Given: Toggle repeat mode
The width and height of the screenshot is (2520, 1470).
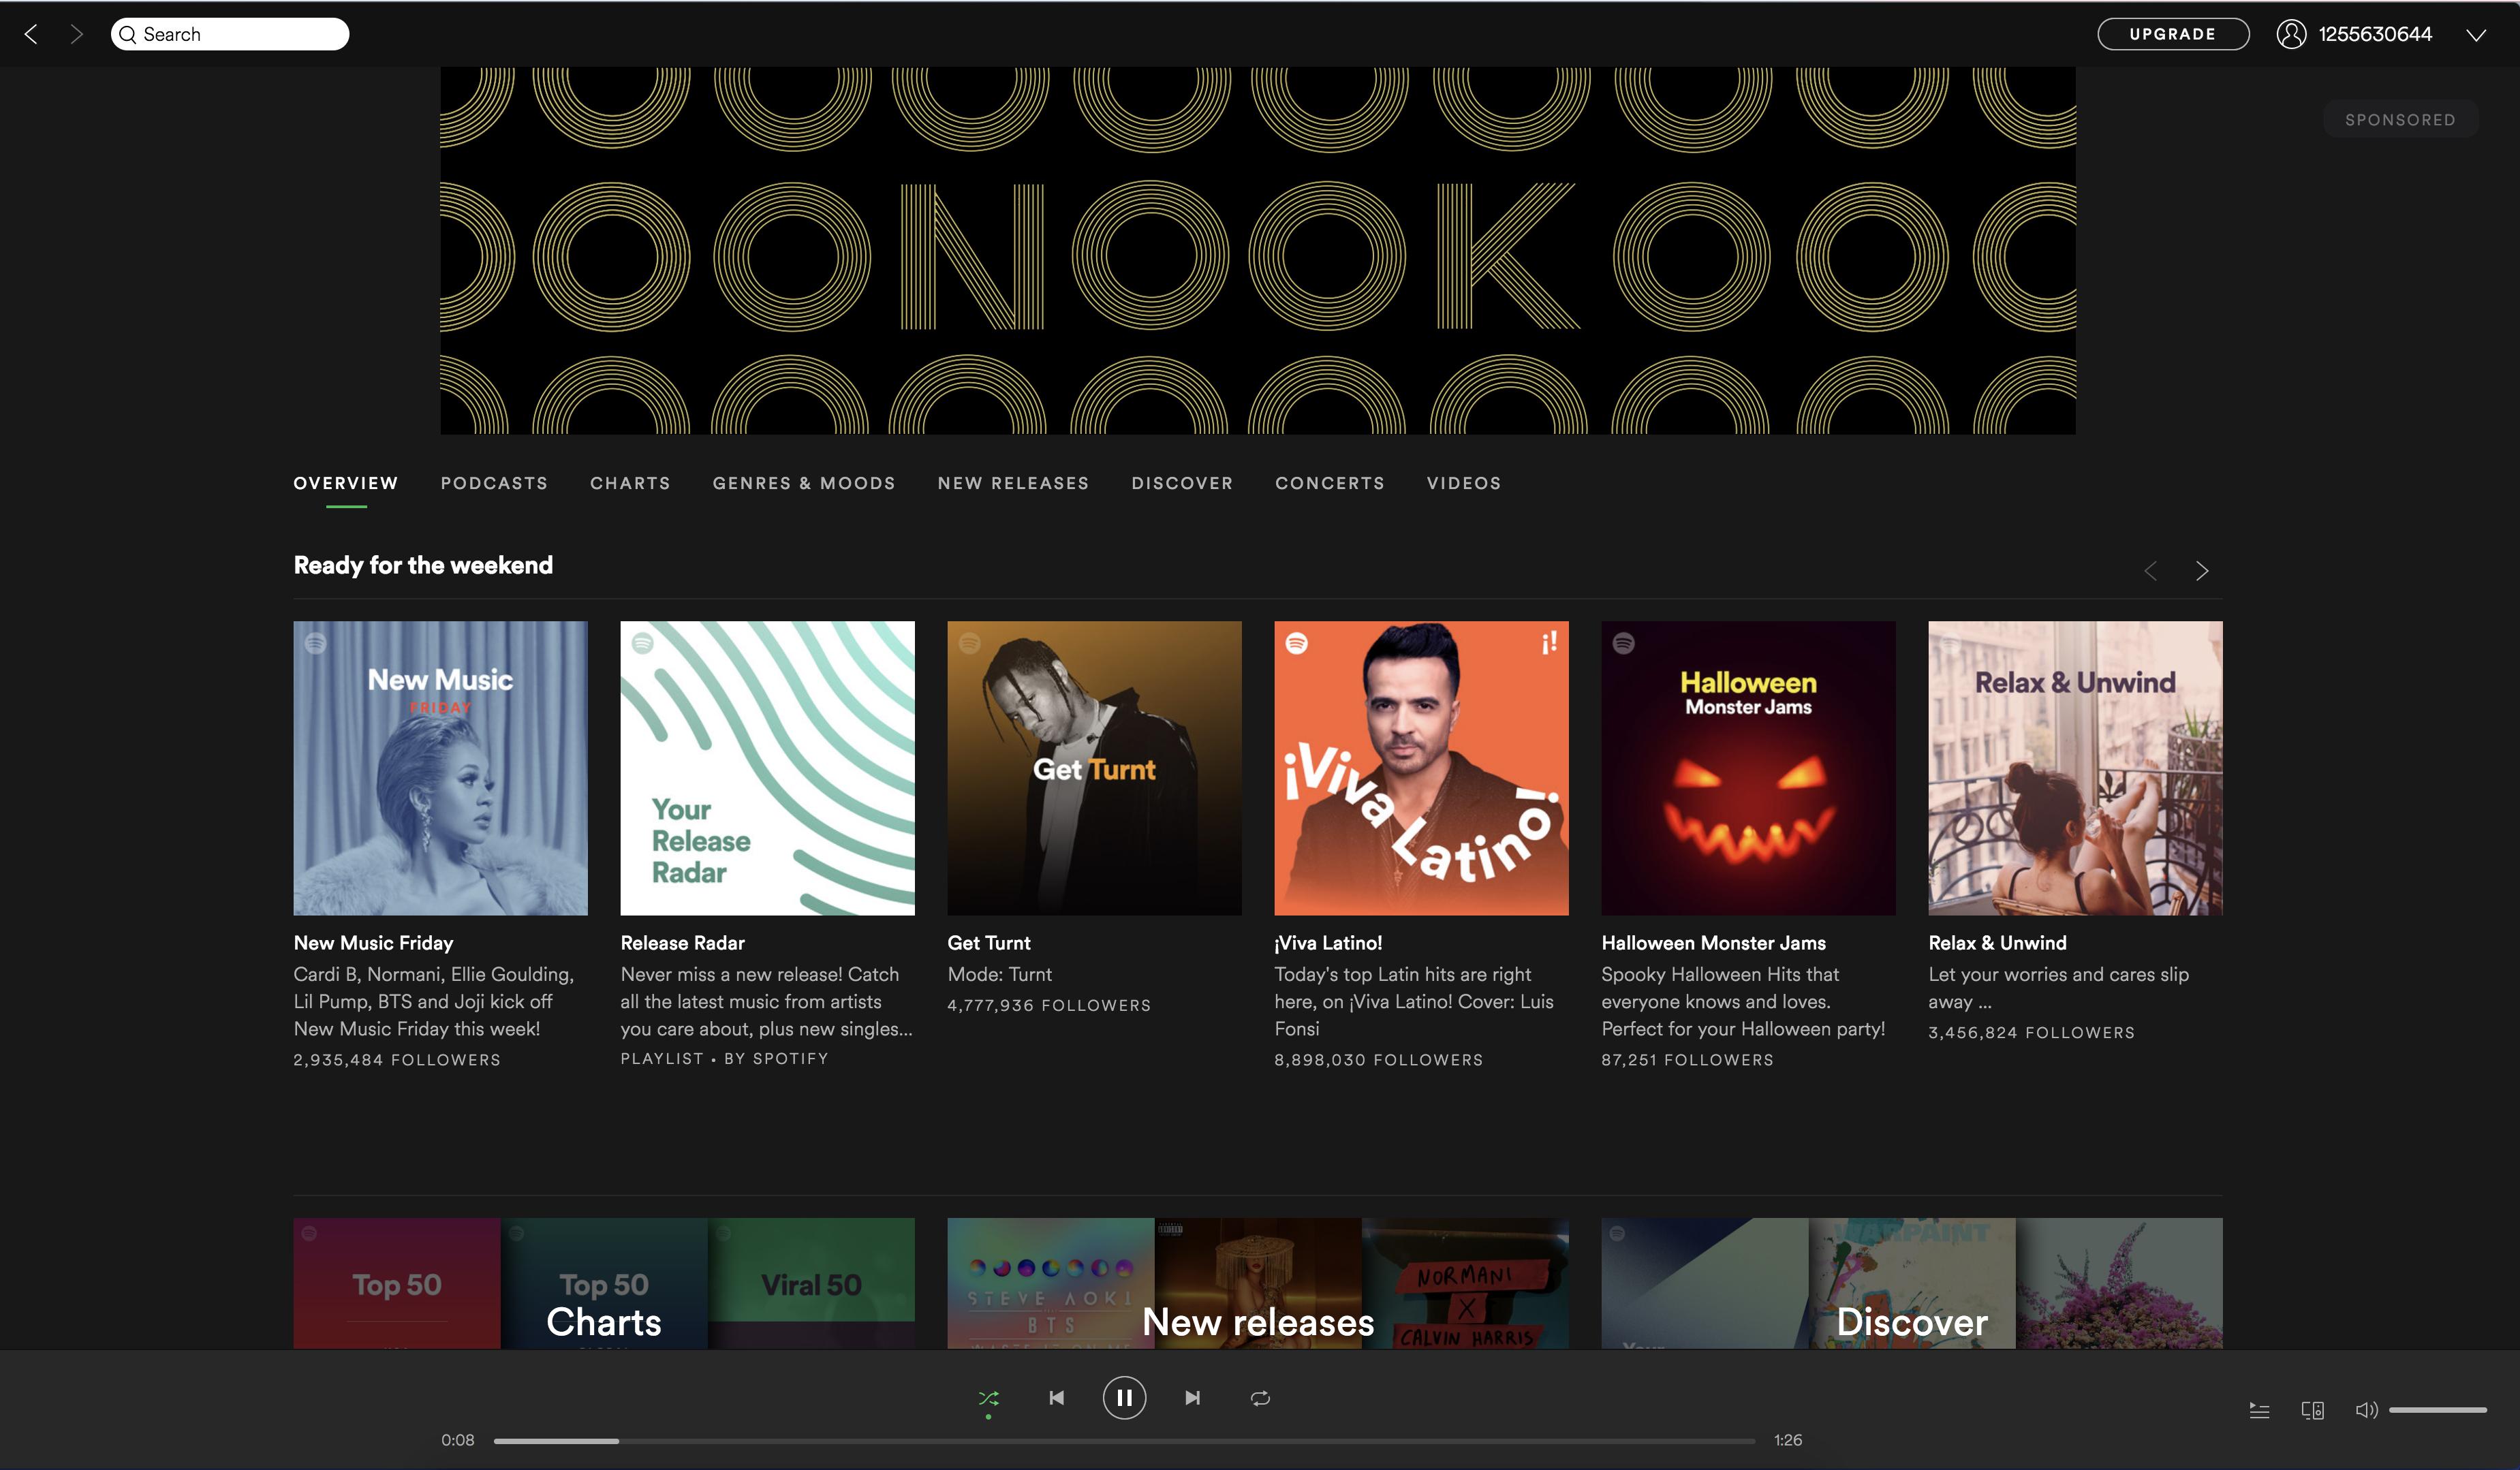Looking at the screenshot, I should click(1260, 1398).
